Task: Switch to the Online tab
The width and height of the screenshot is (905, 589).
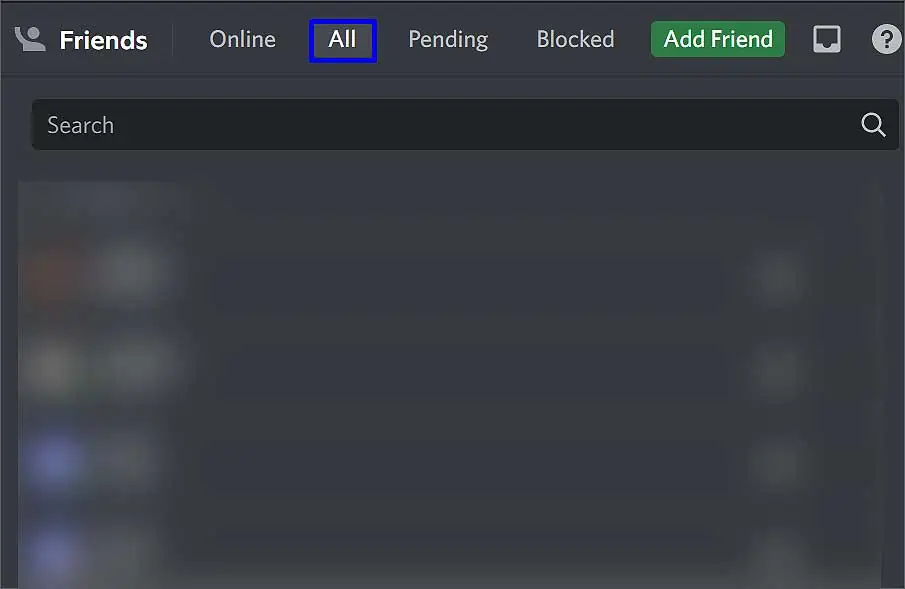Action: tap(242, 39)
